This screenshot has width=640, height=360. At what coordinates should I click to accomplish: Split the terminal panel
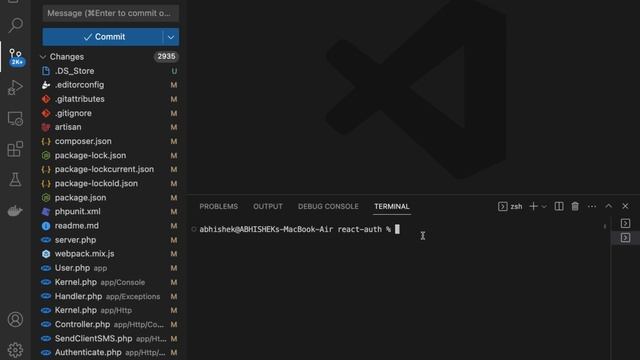[559, 207]
